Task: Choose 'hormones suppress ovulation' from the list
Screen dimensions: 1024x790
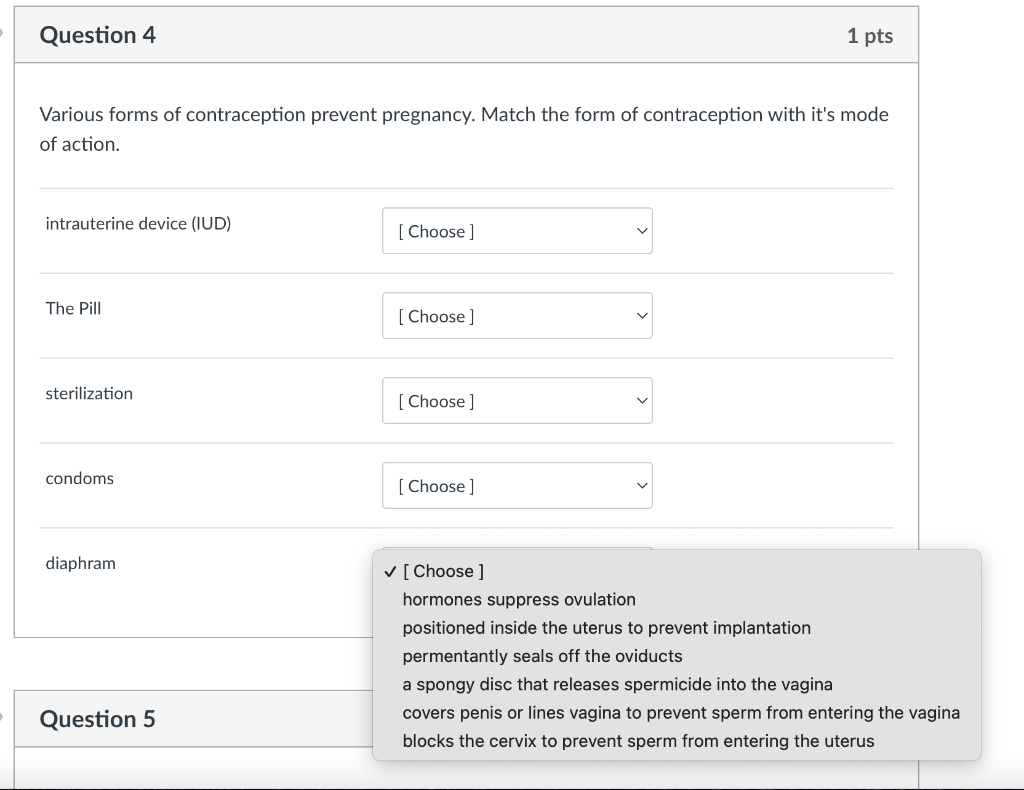Action: 519,599
